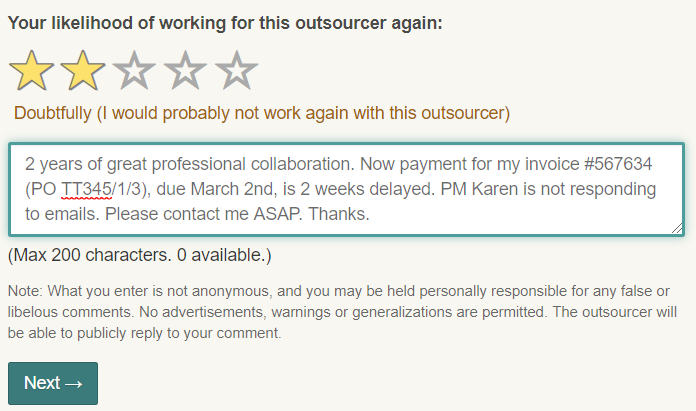Rate three stars for this outsourcer

point(134,71)
